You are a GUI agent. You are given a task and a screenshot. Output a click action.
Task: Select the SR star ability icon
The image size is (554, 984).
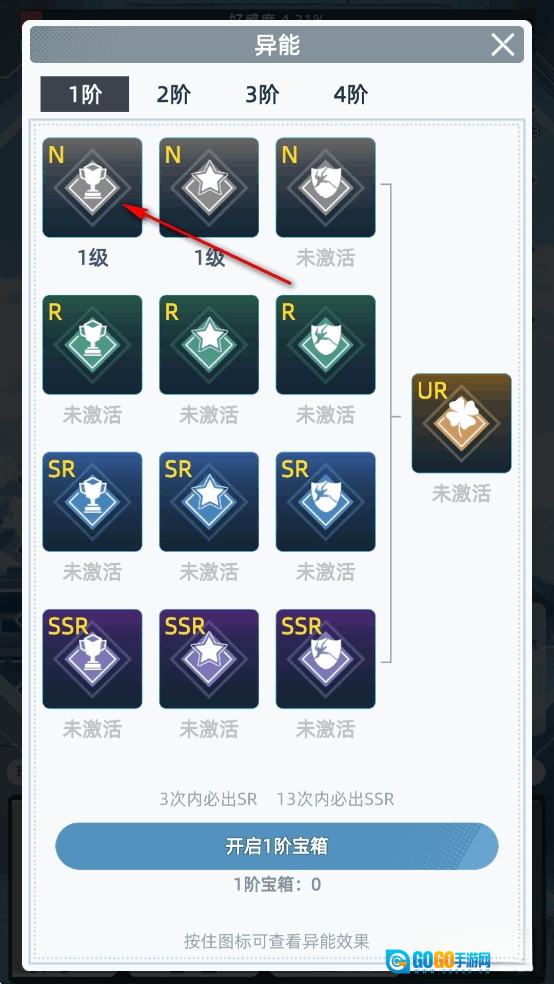tap(209, 501)
